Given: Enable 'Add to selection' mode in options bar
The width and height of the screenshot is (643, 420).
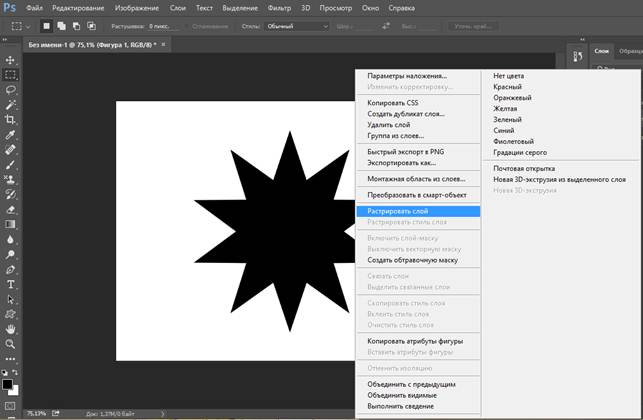Looking at the screenshot, I should coord(60,26).
